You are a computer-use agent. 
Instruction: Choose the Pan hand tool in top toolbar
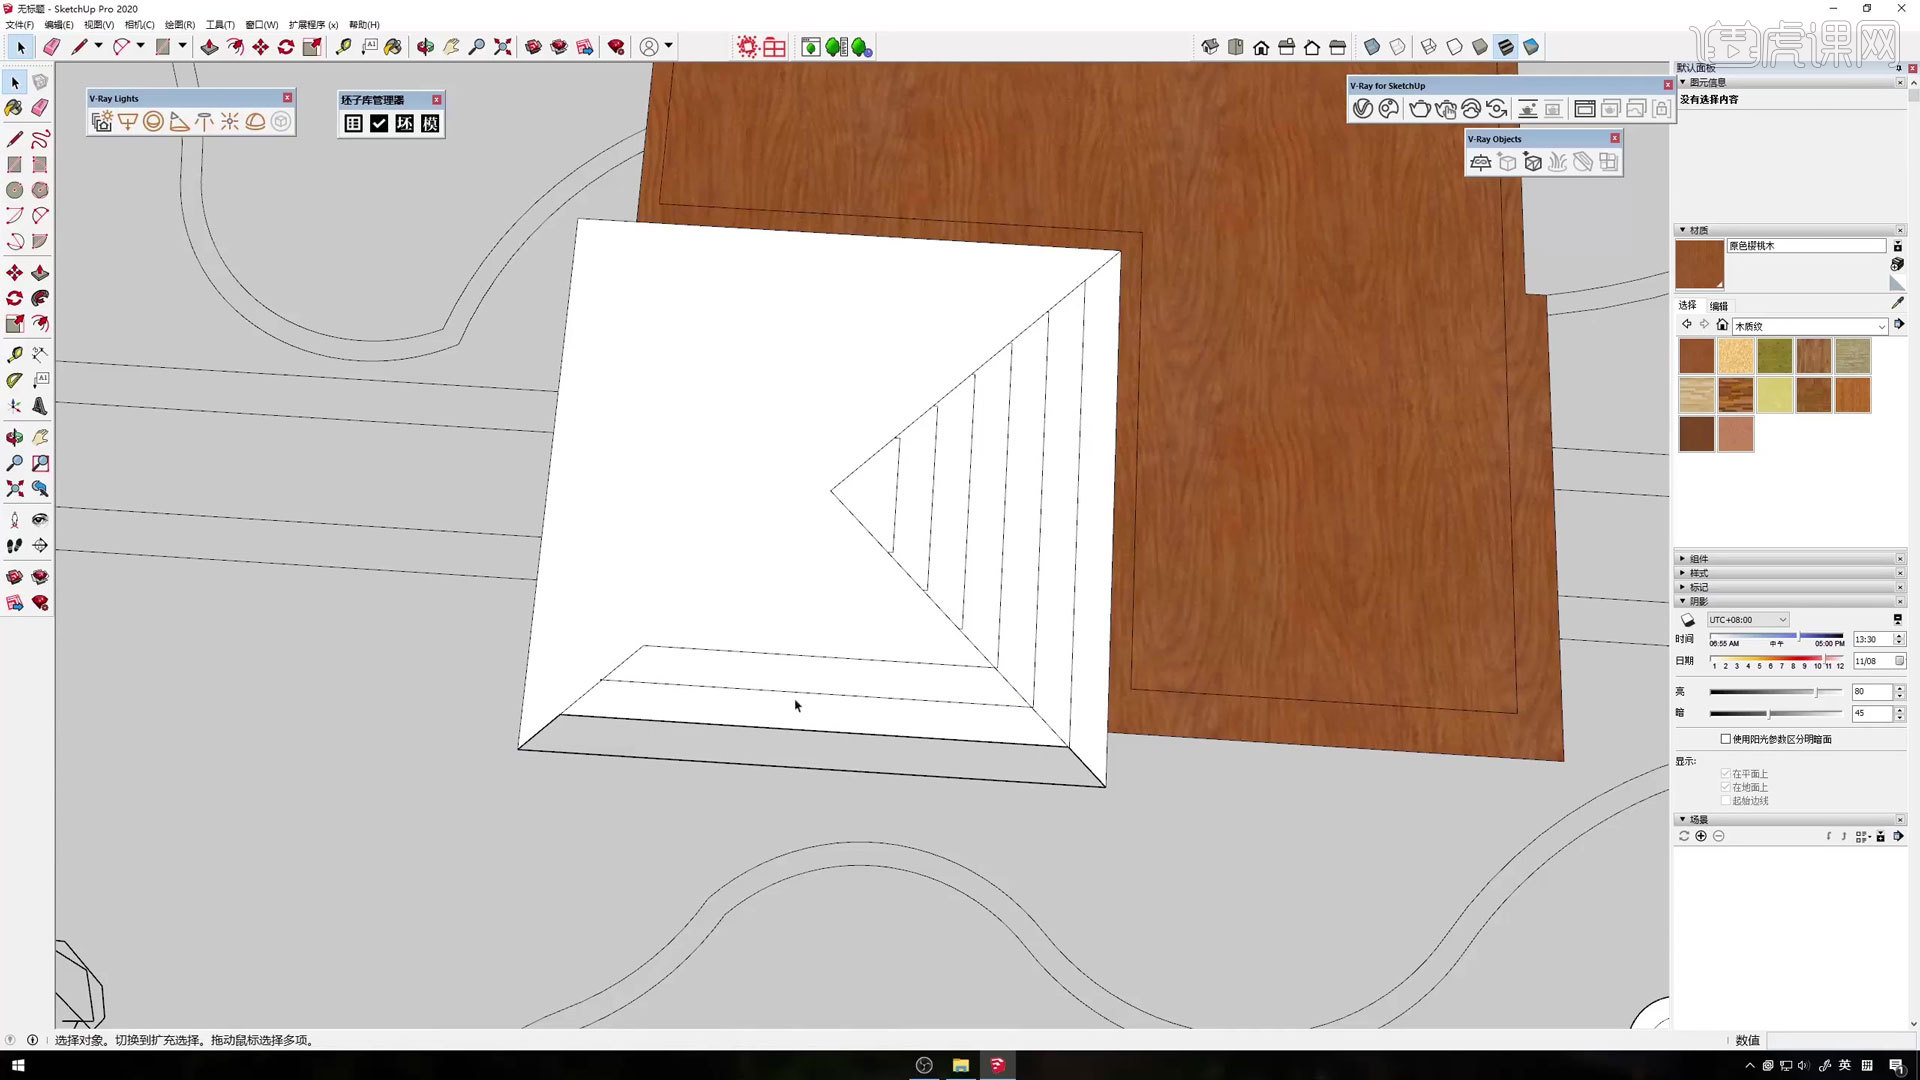(451, 47)
